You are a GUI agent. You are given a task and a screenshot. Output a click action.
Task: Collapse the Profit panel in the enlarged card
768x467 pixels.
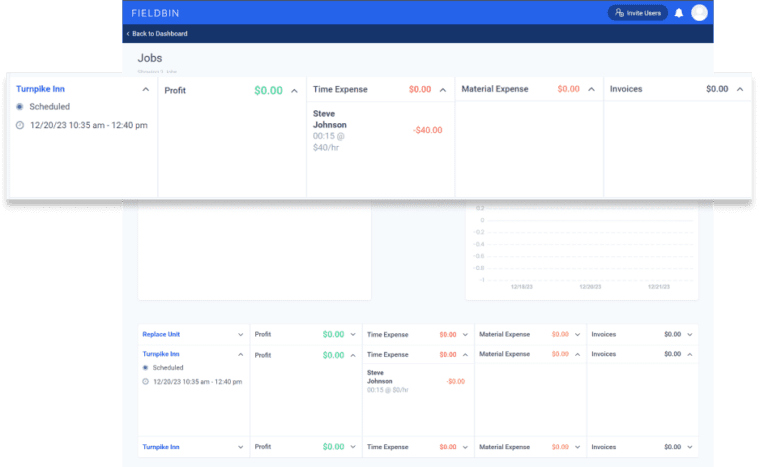tap(294, 90)
